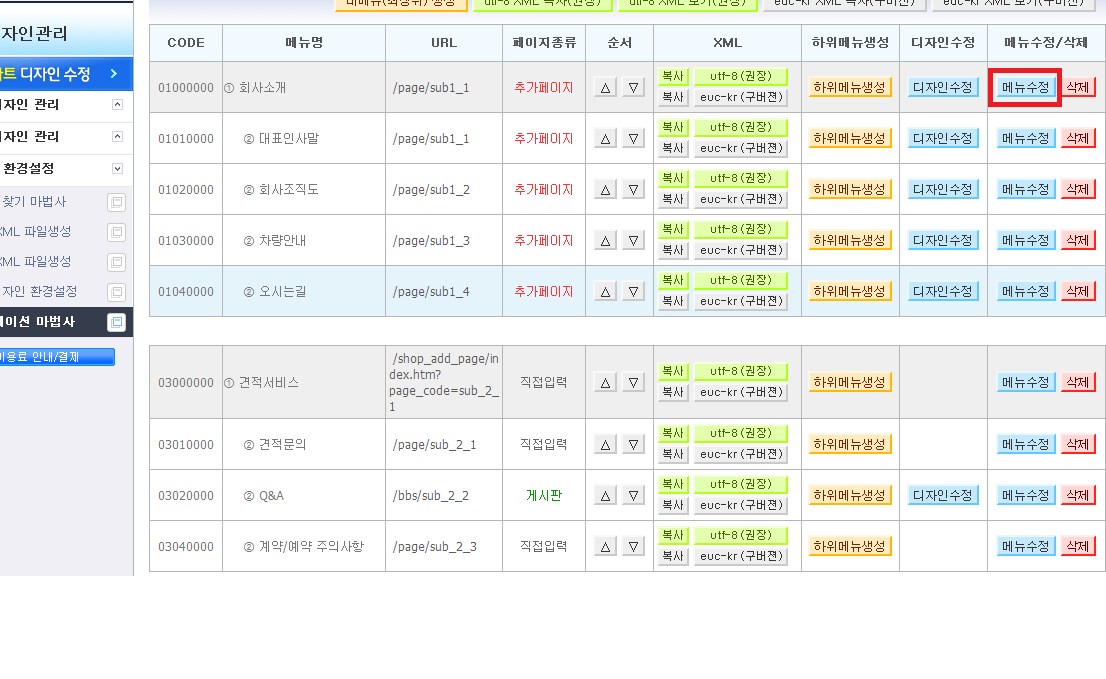Collapse the first 자인 관리 sidebar section
Viewport: 1106px width, 679px height.
point(118,104)
